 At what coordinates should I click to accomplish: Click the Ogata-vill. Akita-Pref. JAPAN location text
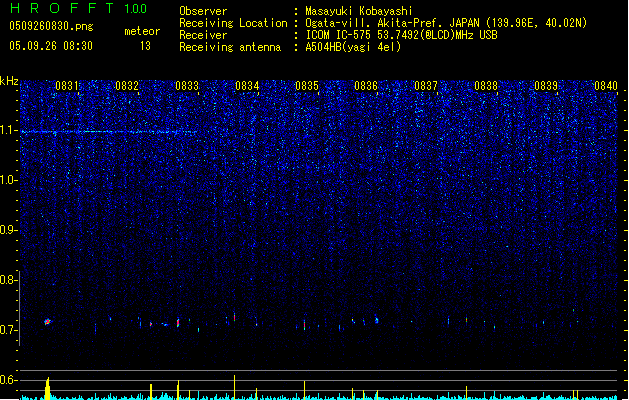click(446, 23)
